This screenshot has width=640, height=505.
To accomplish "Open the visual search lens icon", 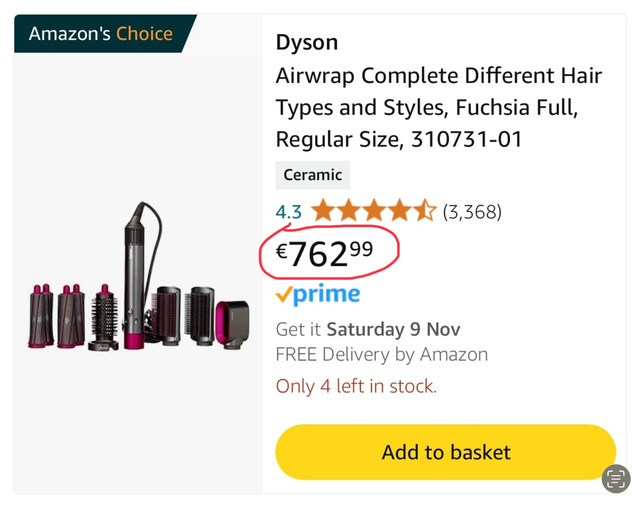I will pyautogui.click(x=616, y=478).
